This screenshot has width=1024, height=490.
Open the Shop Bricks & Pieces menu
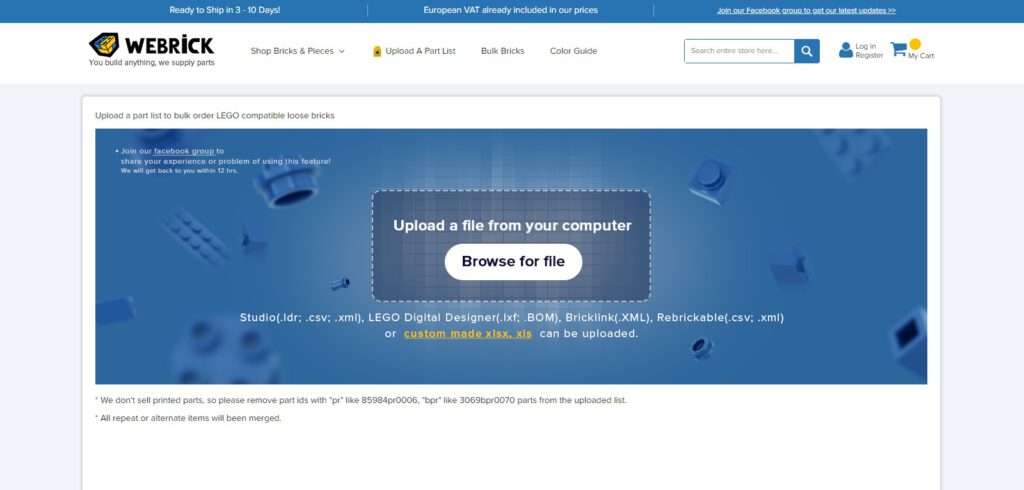coord(297,51)
